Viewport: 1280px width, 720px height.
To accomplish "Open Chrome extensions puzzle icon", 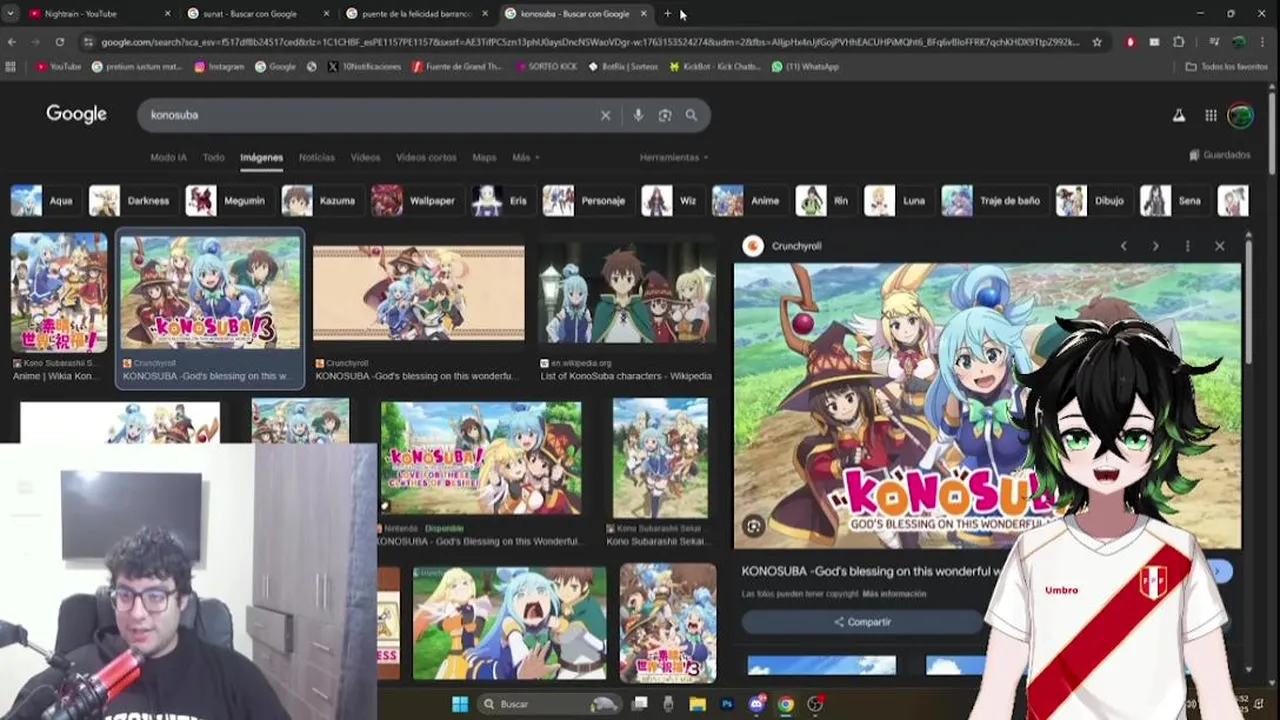I will [1179, 42].
